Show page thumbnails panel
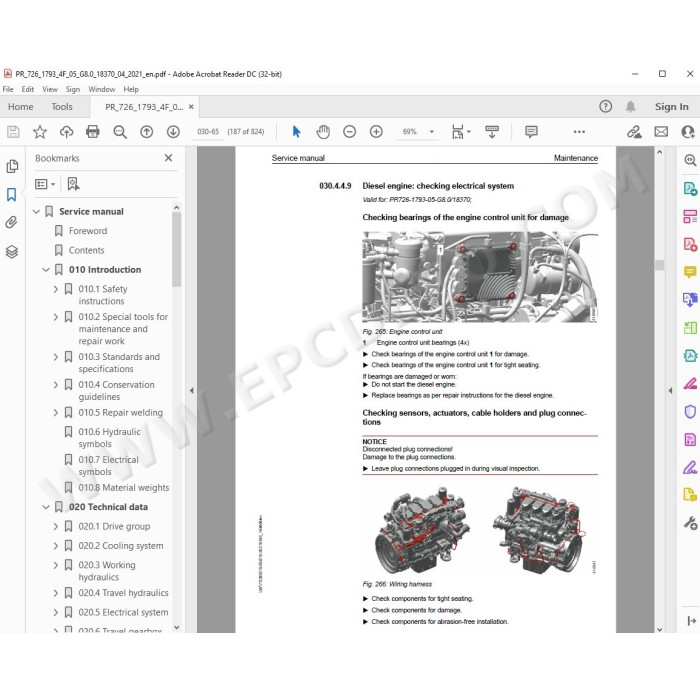700x700 pixels. [12, 166]
